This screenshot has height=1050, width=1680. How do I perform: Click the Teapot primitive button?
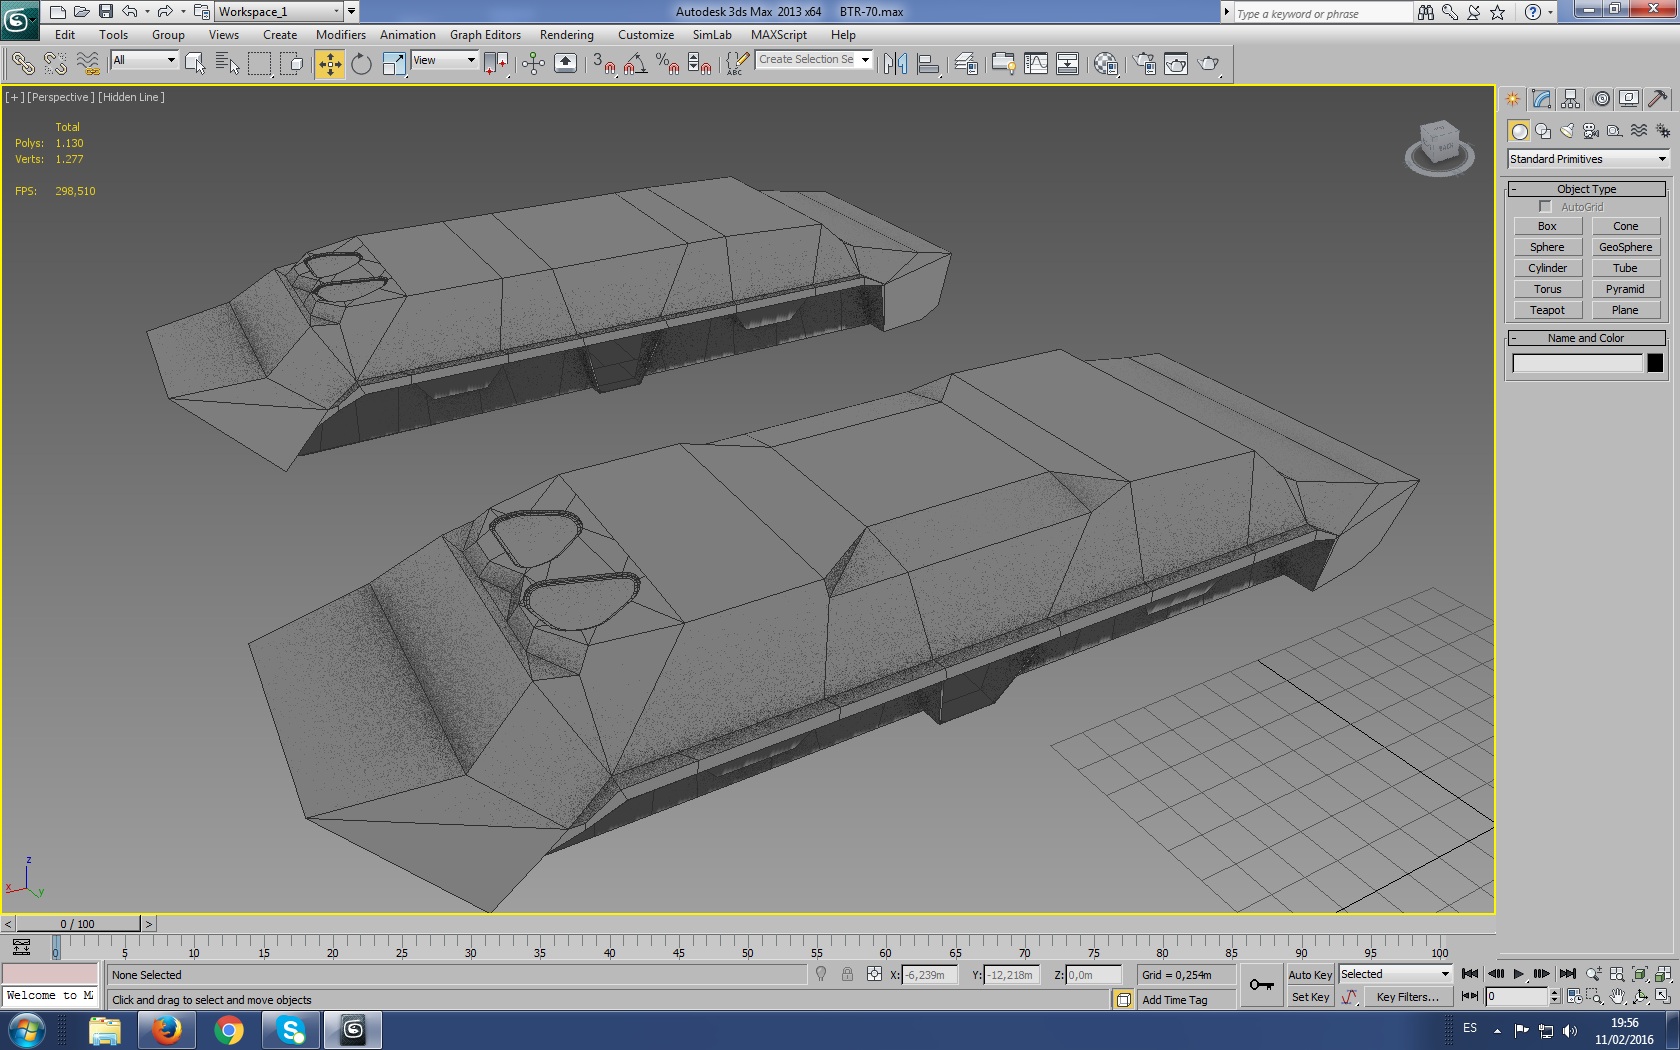point(1547,311)
